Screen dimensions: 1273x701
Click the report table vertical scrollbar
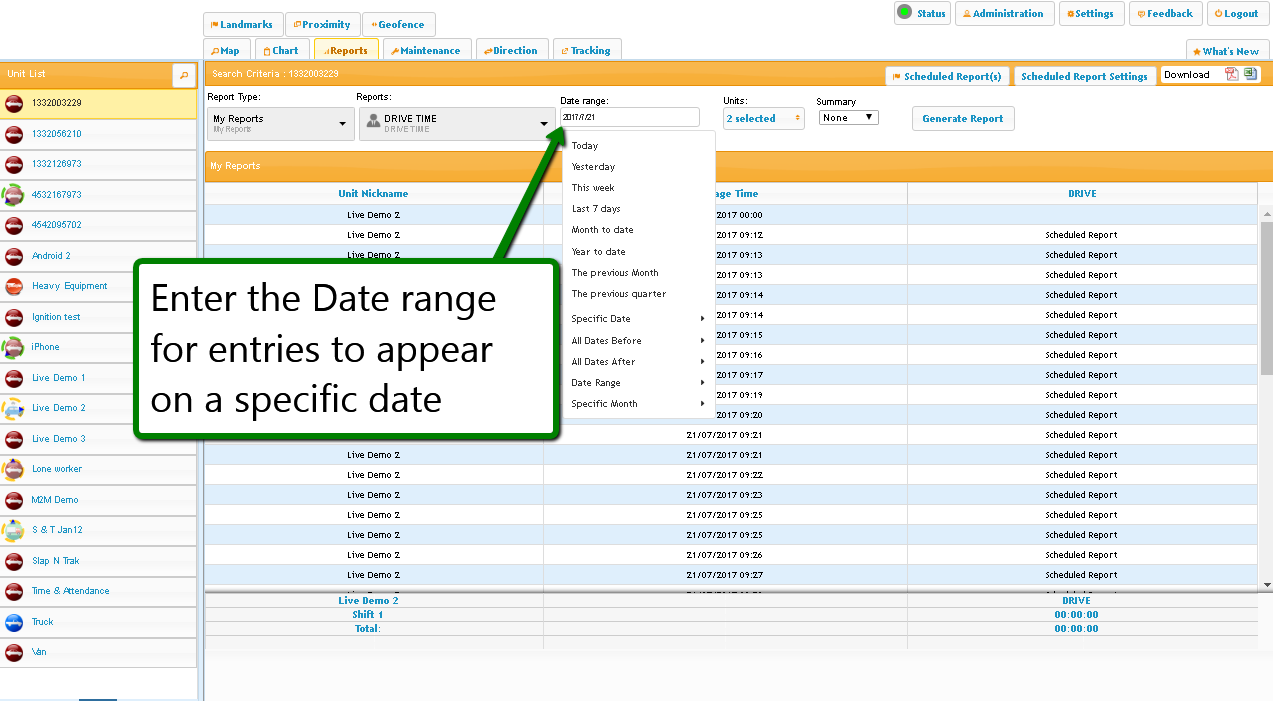pyautogui.click(x=1266, y=300)
